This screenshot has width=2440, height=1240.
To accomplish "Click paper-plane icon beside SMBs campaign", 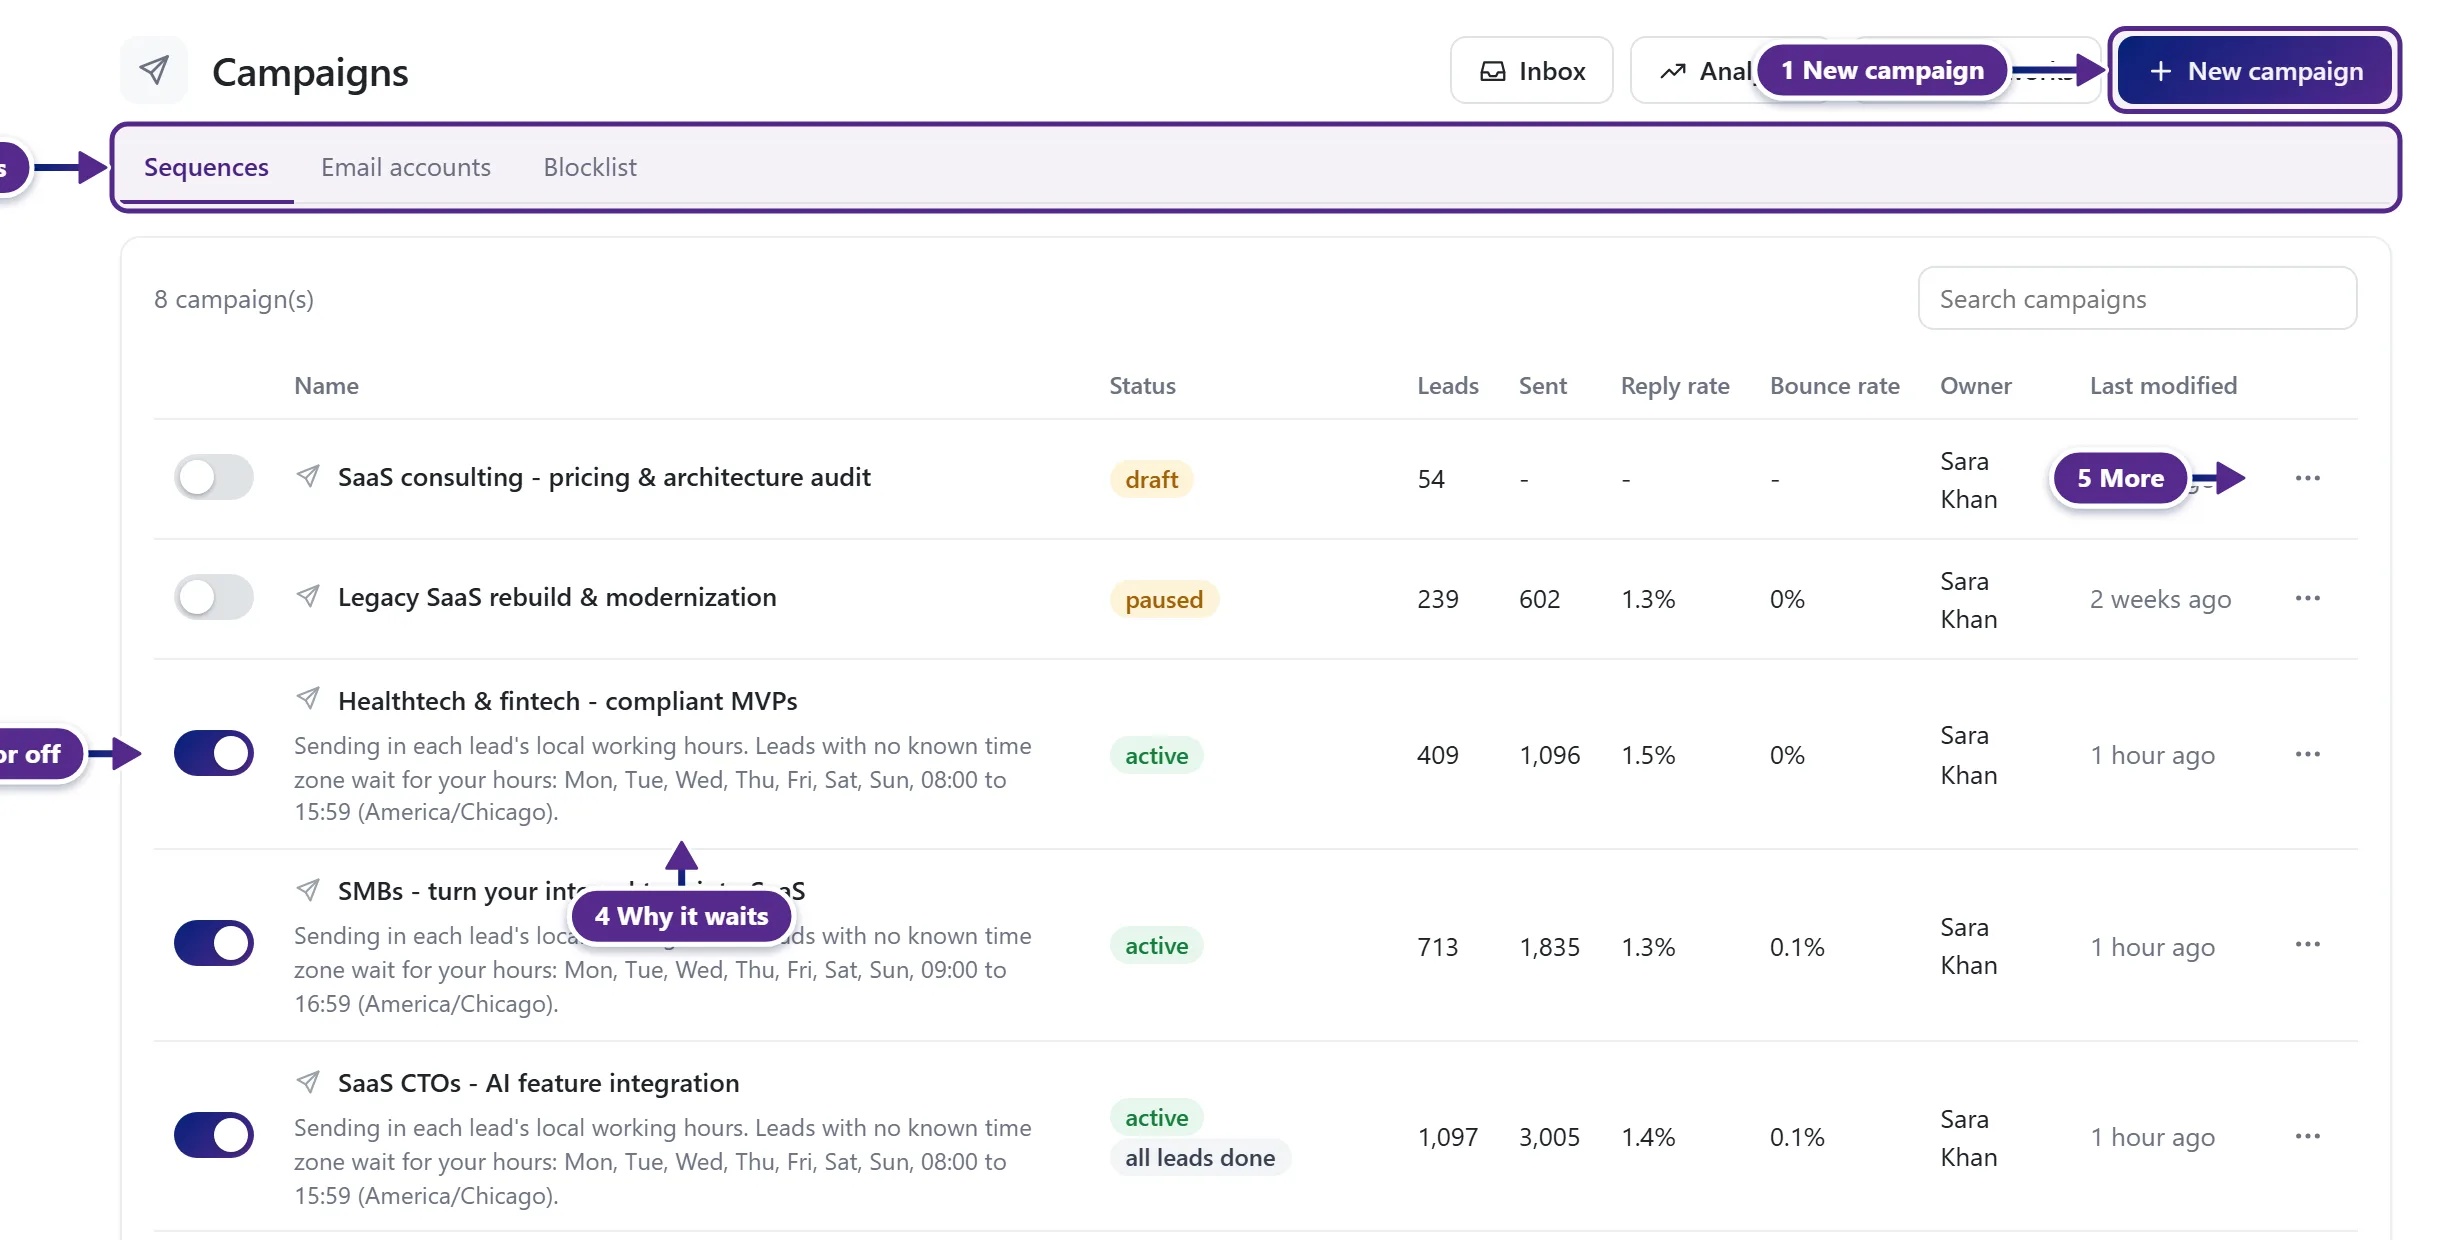I will click(308, 889).
